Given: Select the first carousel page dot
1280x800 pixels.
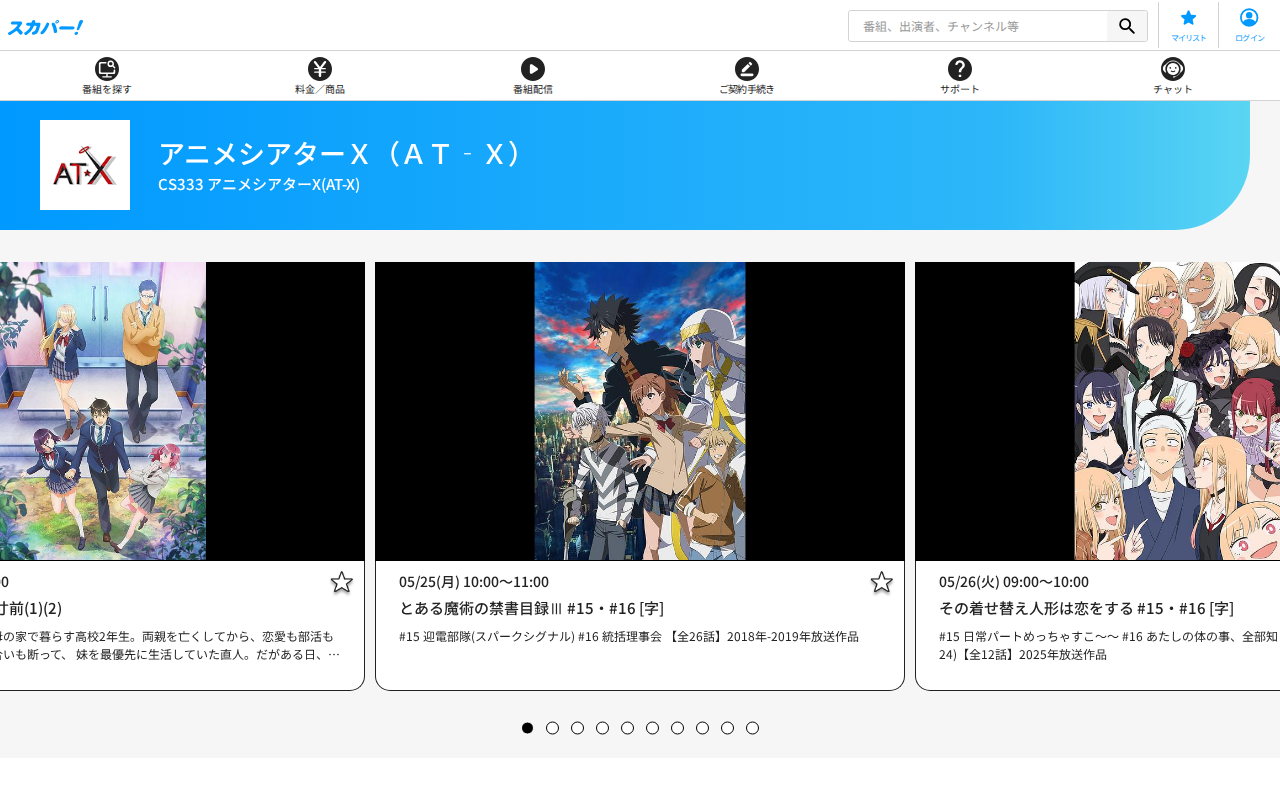Looking at the screenshot, I should [x=528, y=728].
